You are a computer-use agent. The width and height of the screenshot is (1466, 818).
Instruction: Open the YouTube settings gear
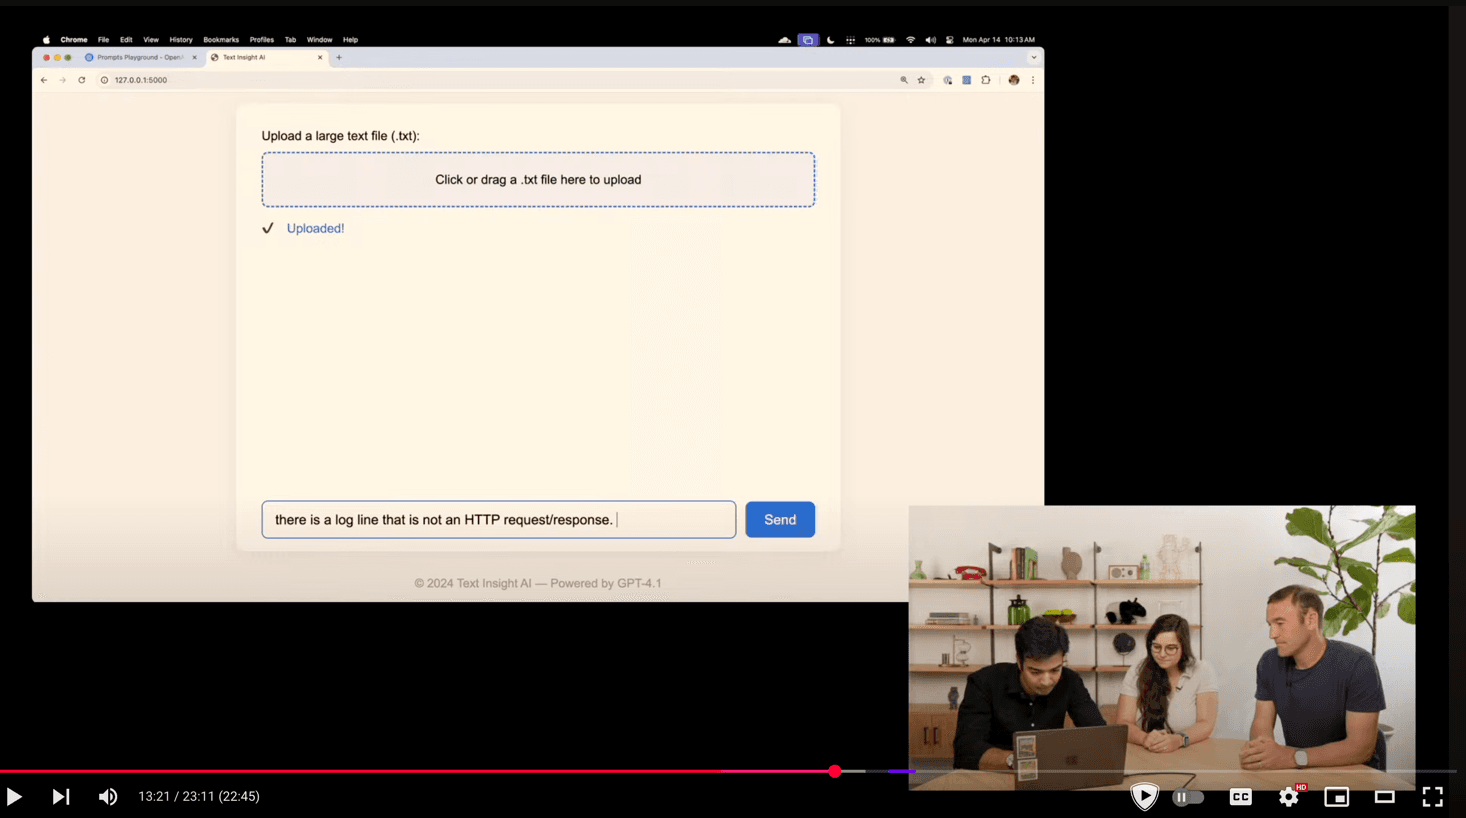pyautogui.click(x=1288, y=797)
